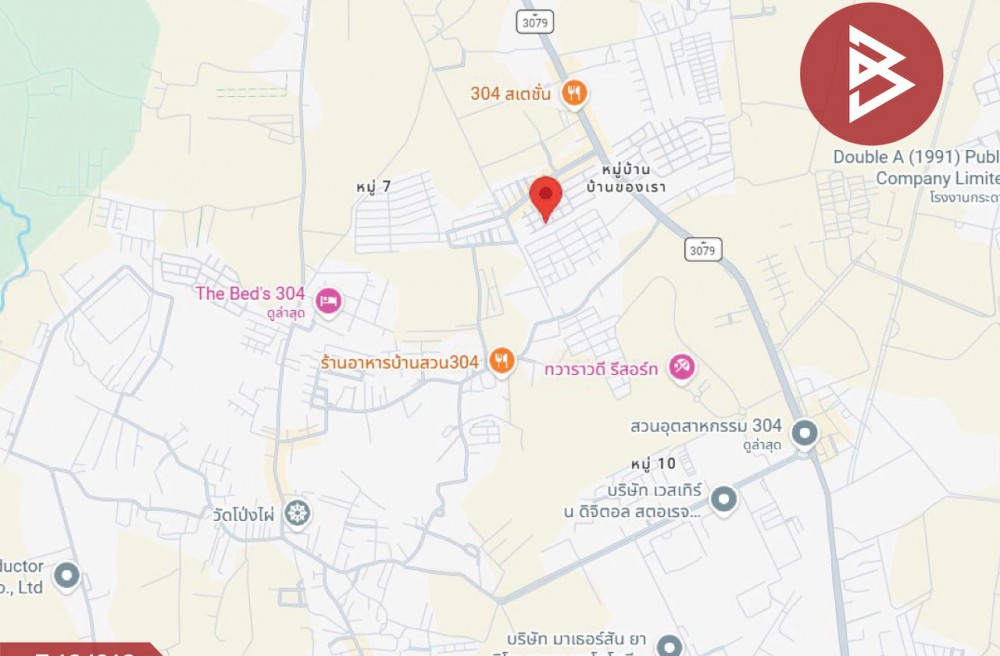Click Double A (1991) Public Company label
The width and height of the screenshot is (1000, 656).
coord(916,168)
